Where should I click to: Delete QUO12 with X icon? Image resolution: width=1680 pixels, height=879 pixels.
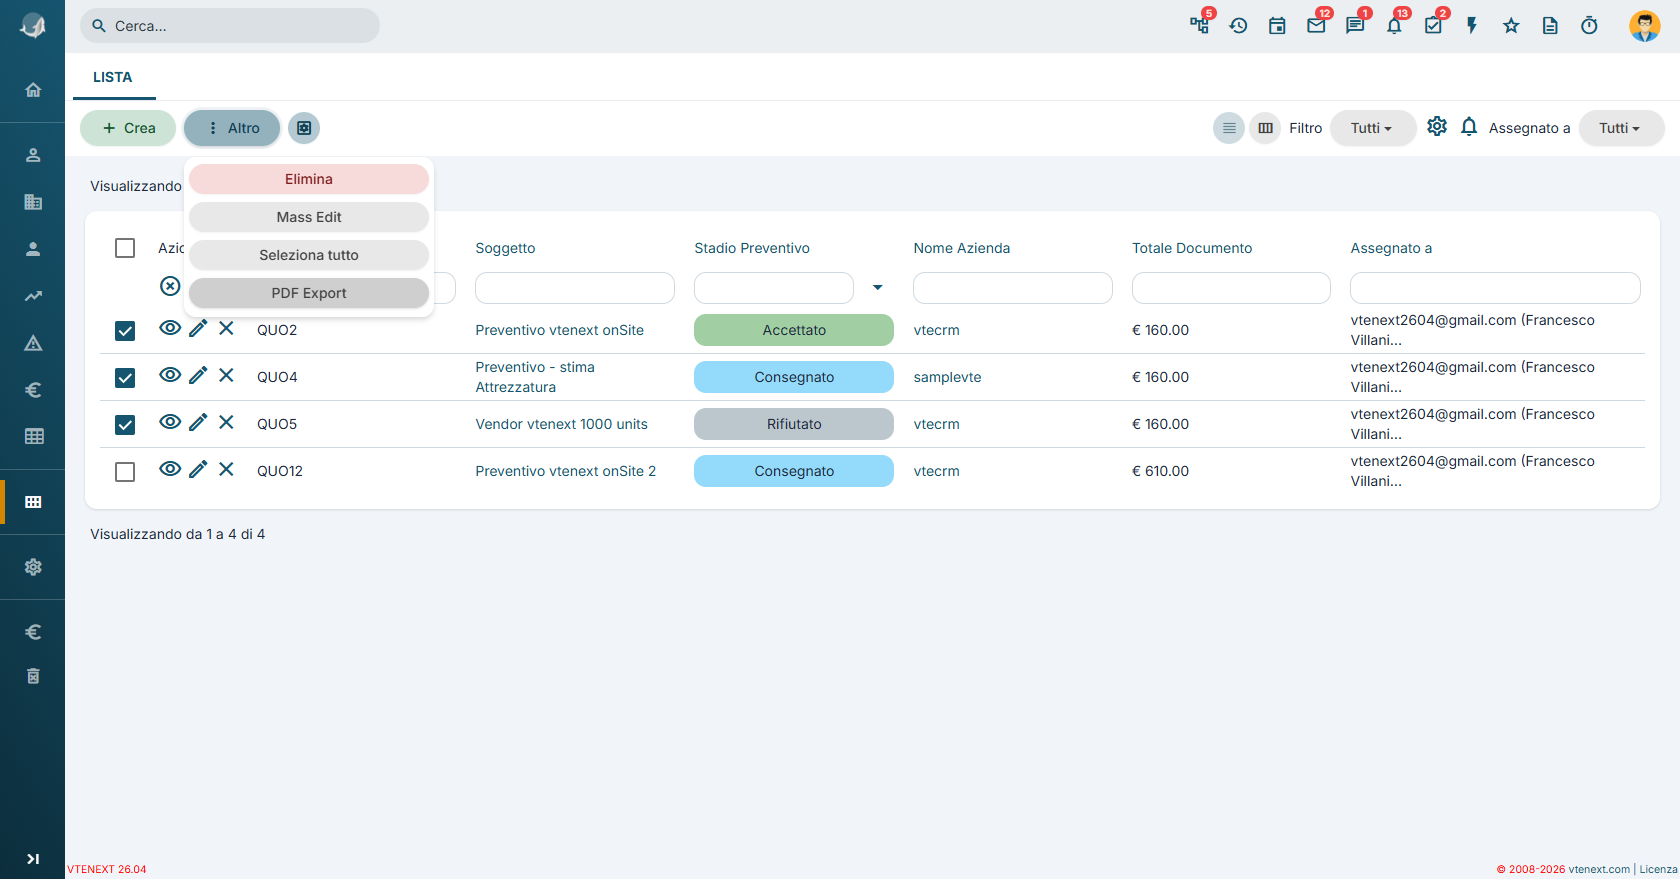[x=226, y=469]
